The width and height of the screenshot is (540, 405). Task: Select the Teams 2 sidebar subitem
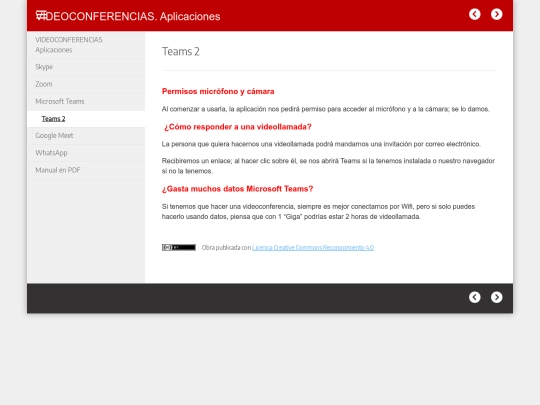[86, 119]
